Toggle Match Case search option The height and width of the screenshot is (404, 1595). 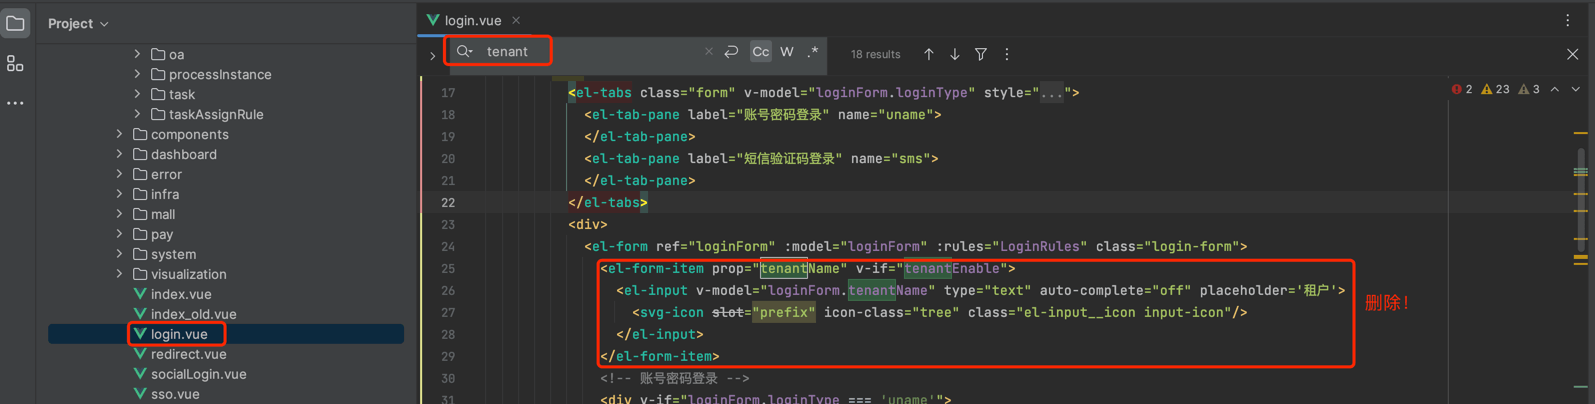[760, 52]
